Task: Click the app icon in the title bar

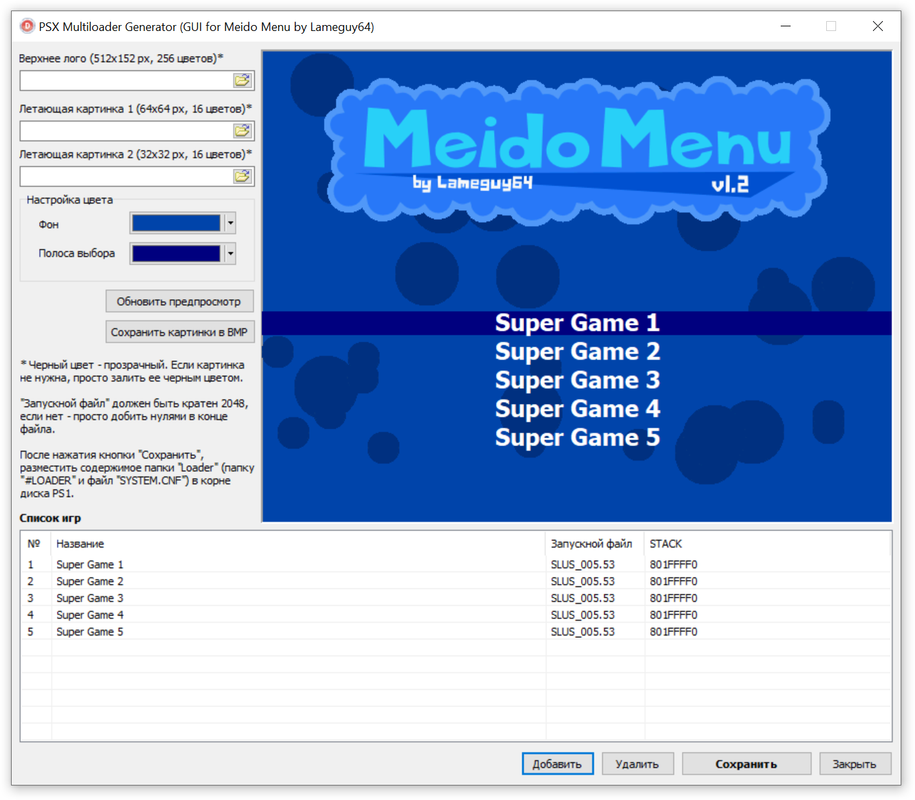Action: pos(27,26)
